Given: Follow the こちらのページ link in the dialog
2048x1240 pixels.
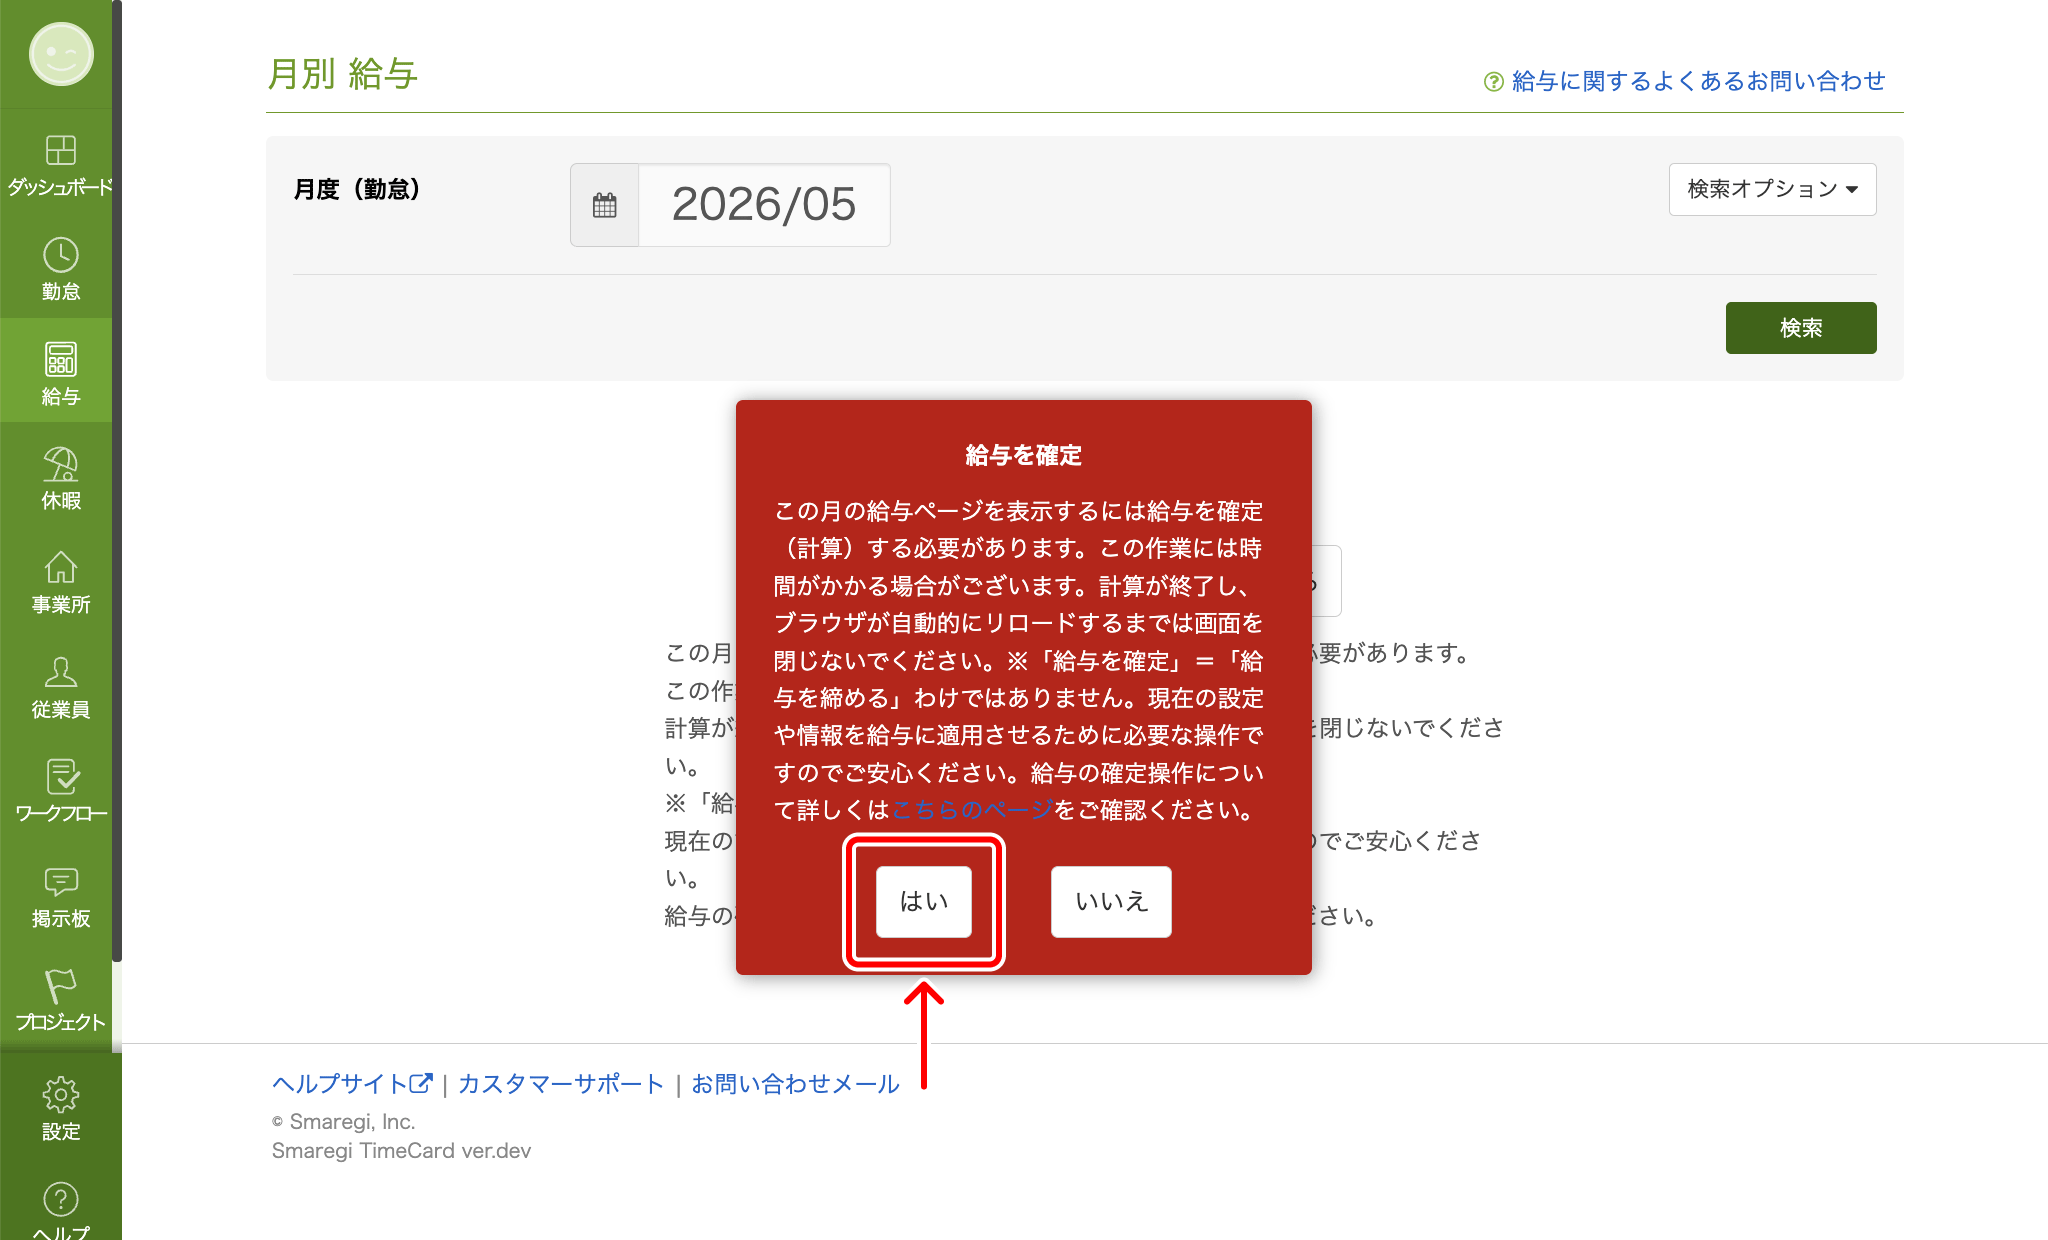Looking at the screenshot, I should tap(972, 810).
